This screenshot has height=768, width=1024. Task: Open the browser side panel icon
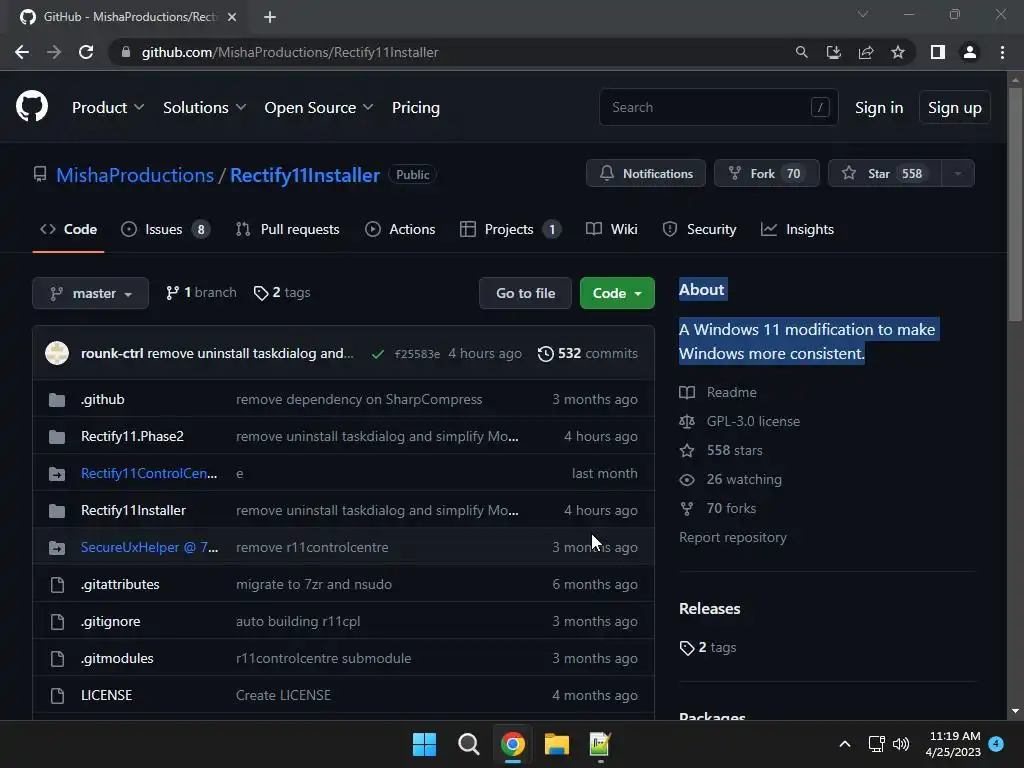tap(938, 52)
